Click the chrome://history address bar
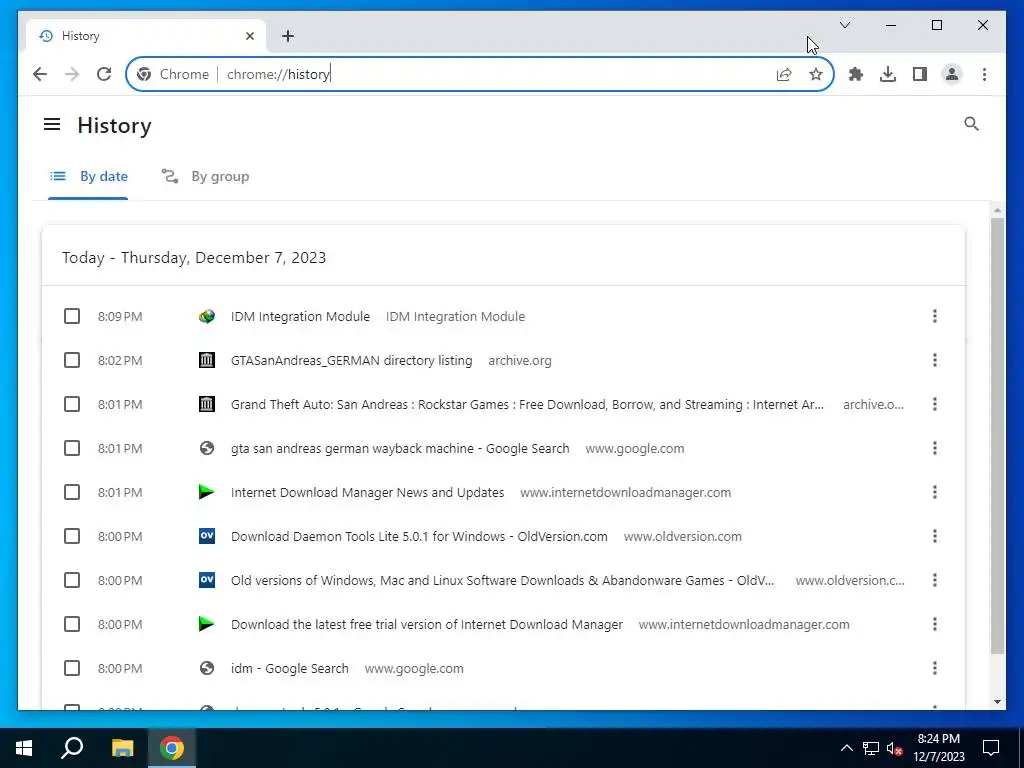The width and height of the screenshot is (1024, 768). [x=480, y=74]
